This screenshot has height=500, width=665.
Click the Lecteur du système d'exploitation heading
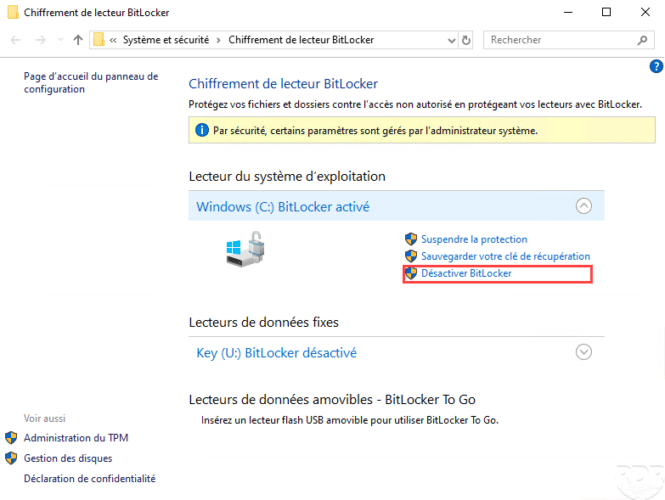click(287, 176)
